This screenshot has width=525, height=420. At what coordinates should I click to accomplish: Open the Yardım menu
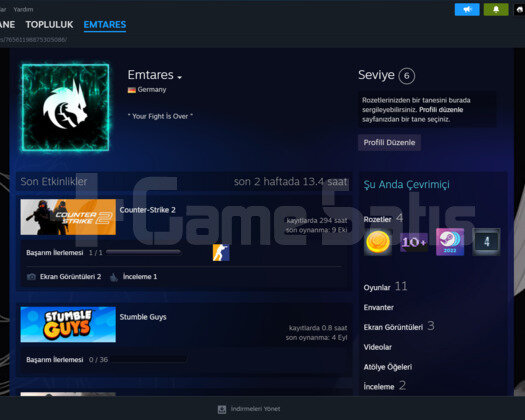[23, 9]
